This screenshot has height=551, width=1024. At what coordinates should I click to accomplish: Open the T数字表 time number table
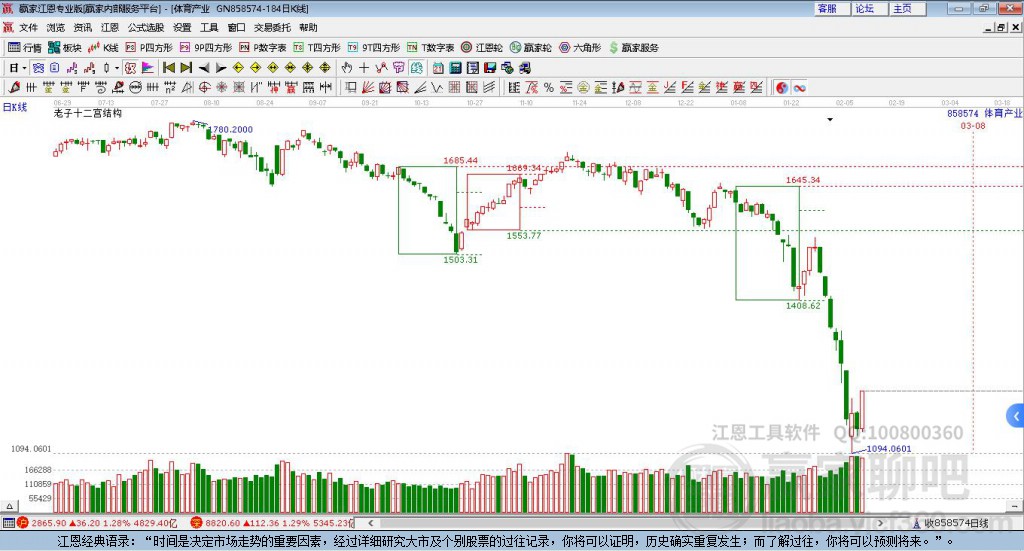(x=430, y=48)
